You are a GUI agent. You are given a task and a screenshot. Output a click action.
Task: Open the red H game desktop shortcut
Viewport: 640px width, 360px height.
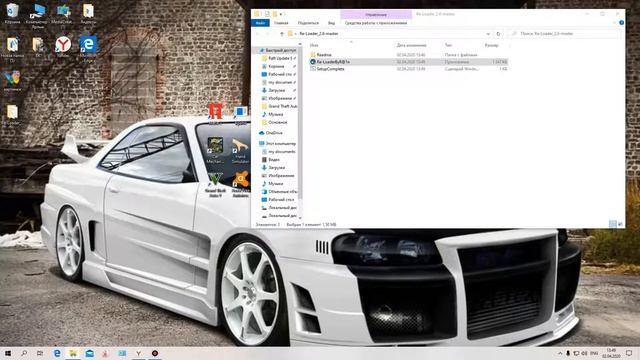click(x=216, y=113)
